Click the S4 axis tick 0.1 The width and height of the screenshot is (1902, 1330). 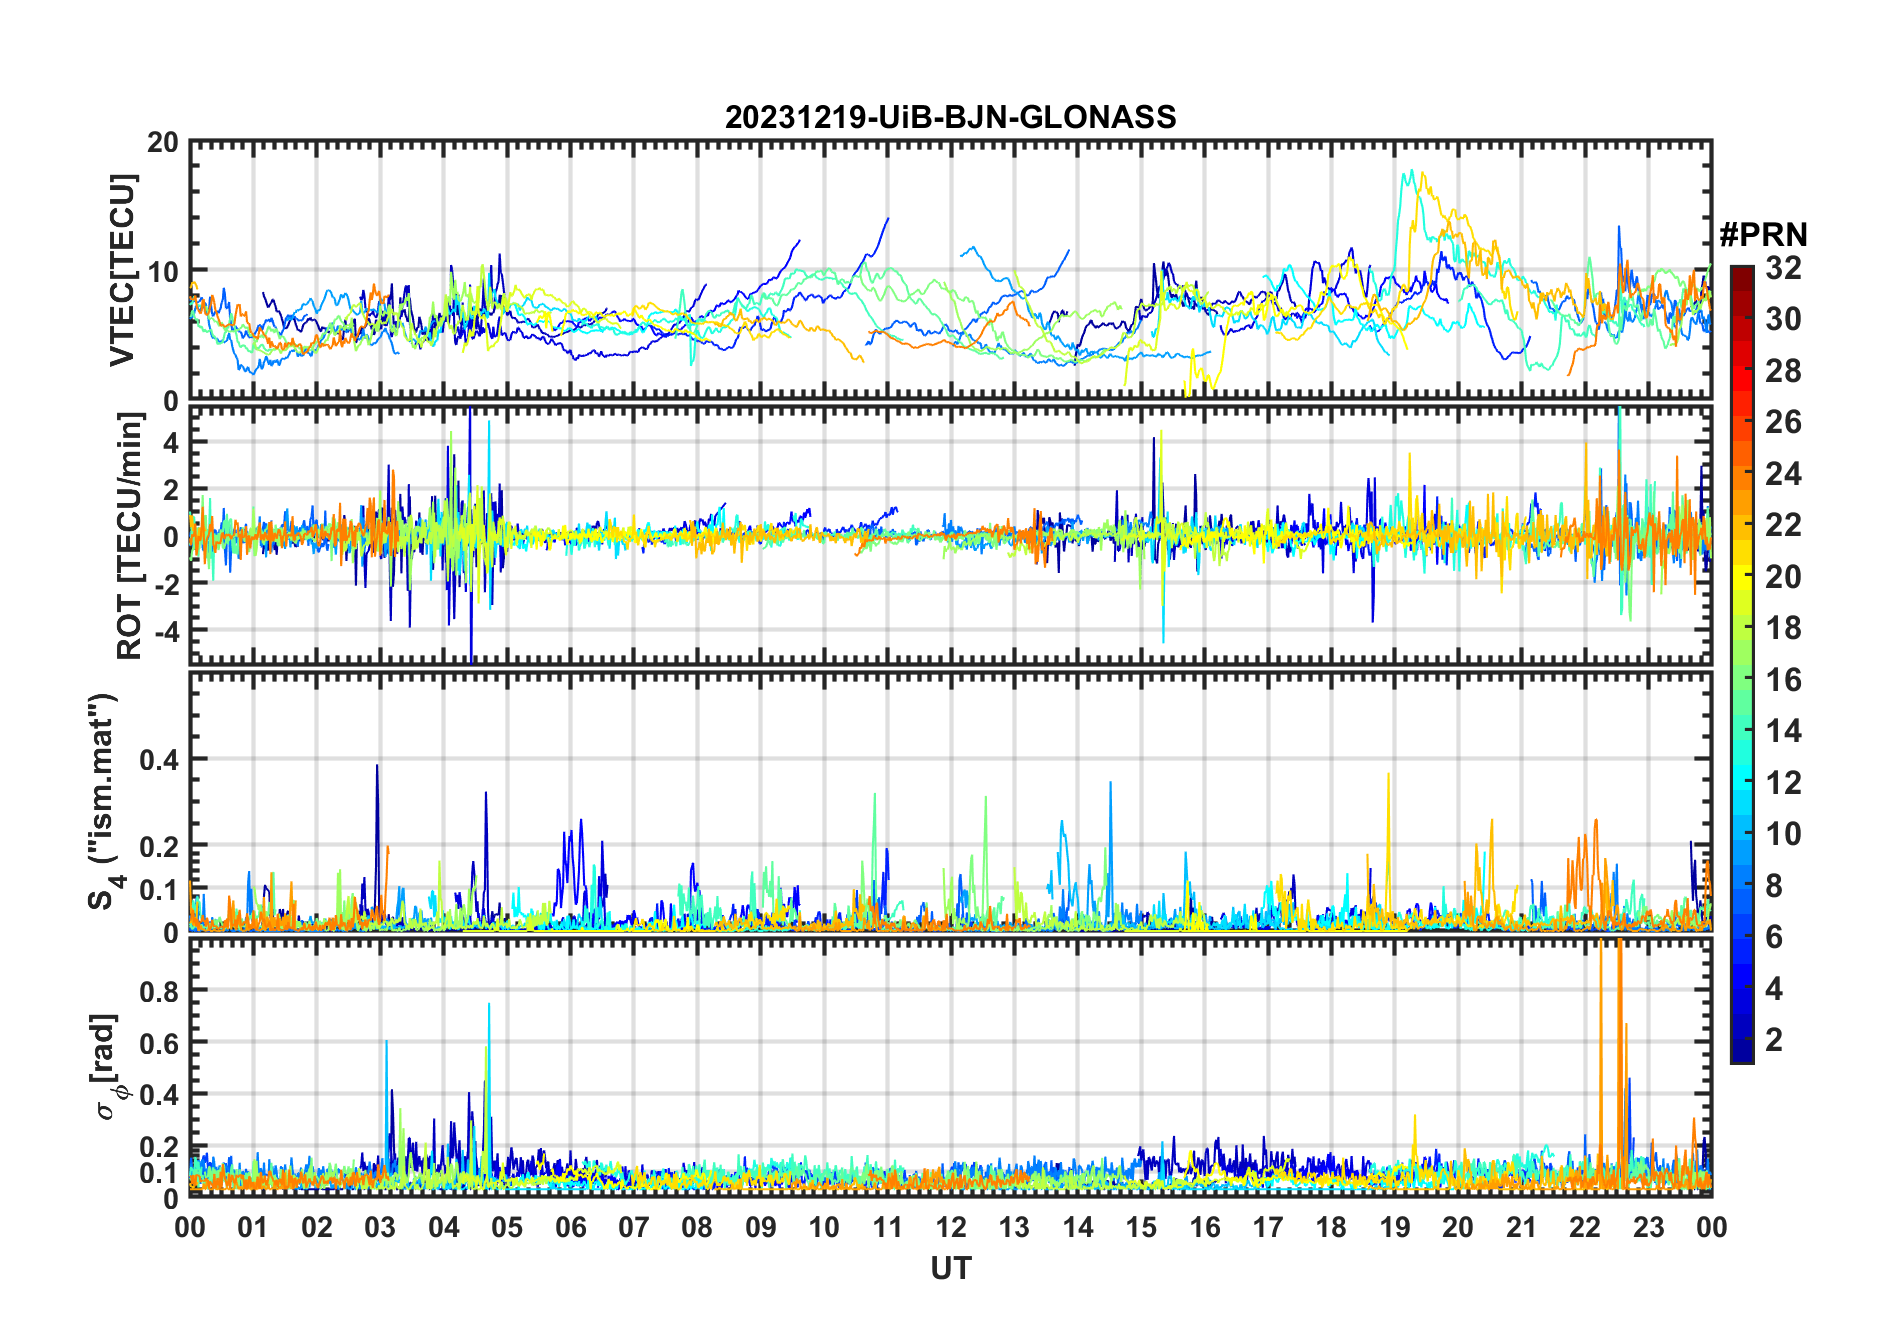[159, 889]
